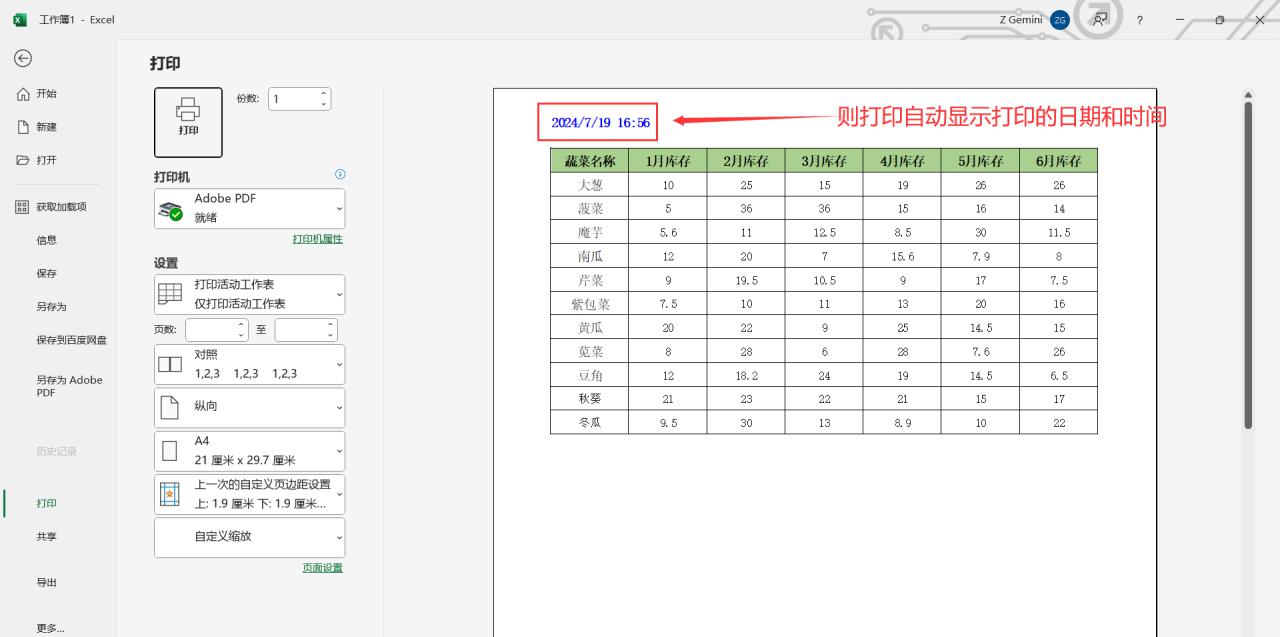This screenshot has width=1280, height=637.
Task: Click the 魔芋 row label
Action: pos(590,233)
